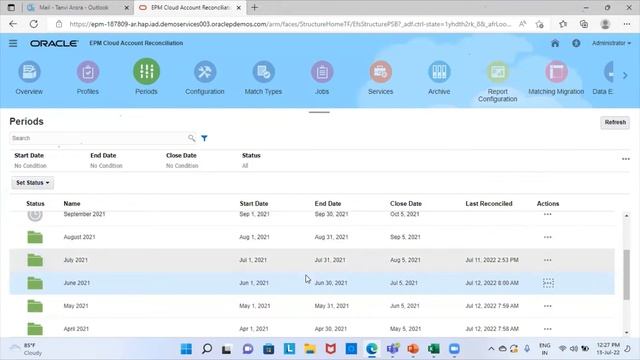Screen dimensions: 640x360
Task: Add page to browser favorites
Action: pyautogui.click(x=540, y=24)
